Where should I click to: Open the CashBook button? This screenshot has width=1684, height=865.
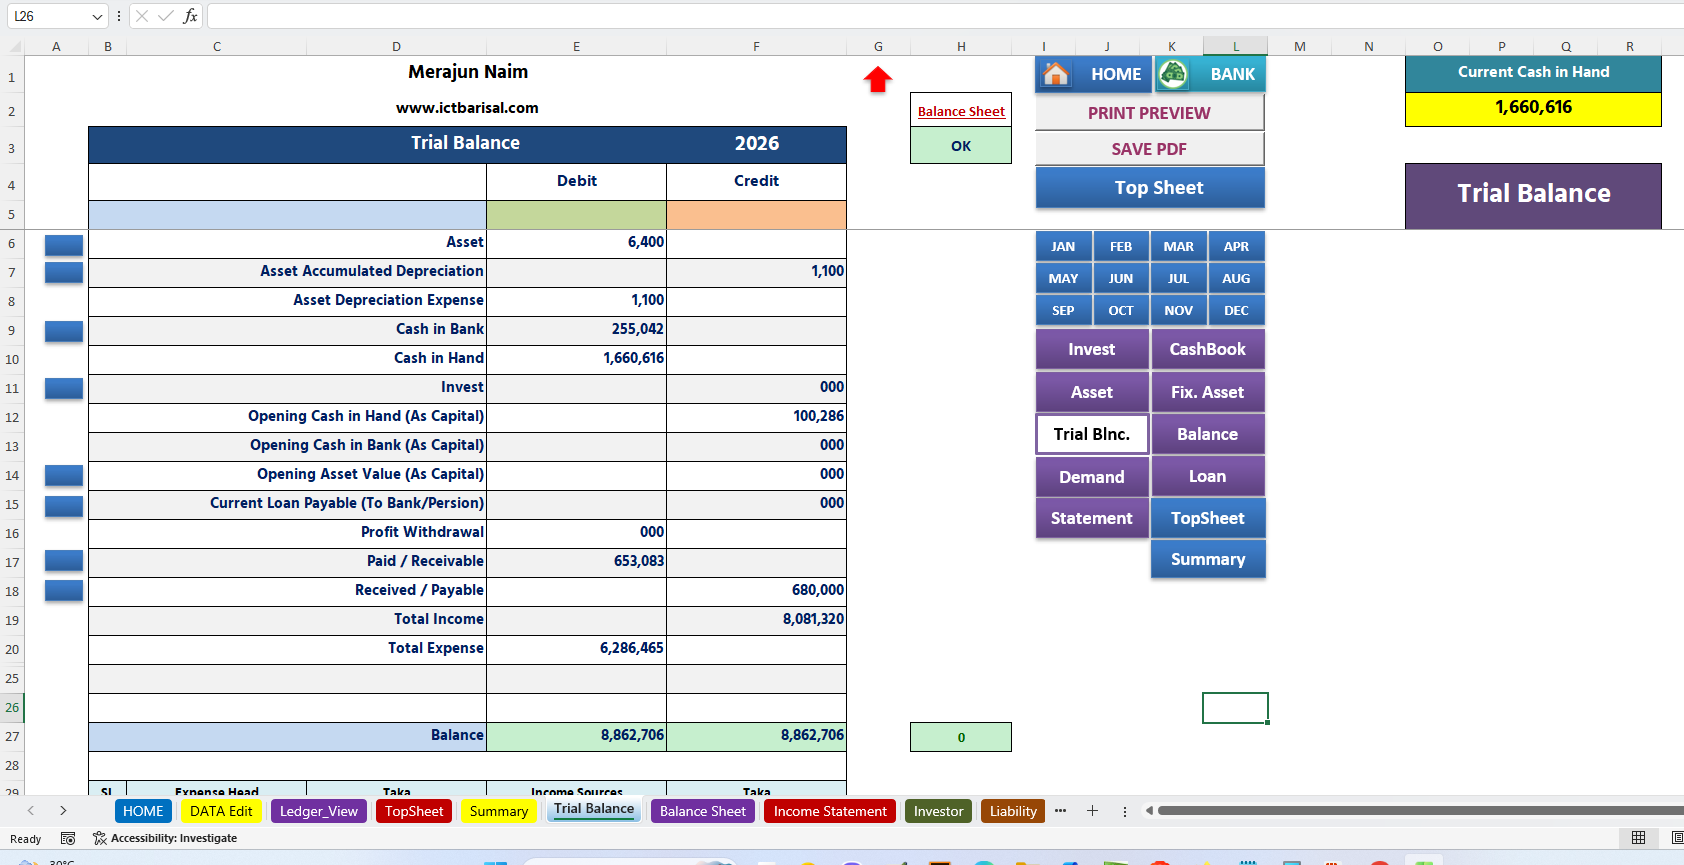pos(1208,350)
